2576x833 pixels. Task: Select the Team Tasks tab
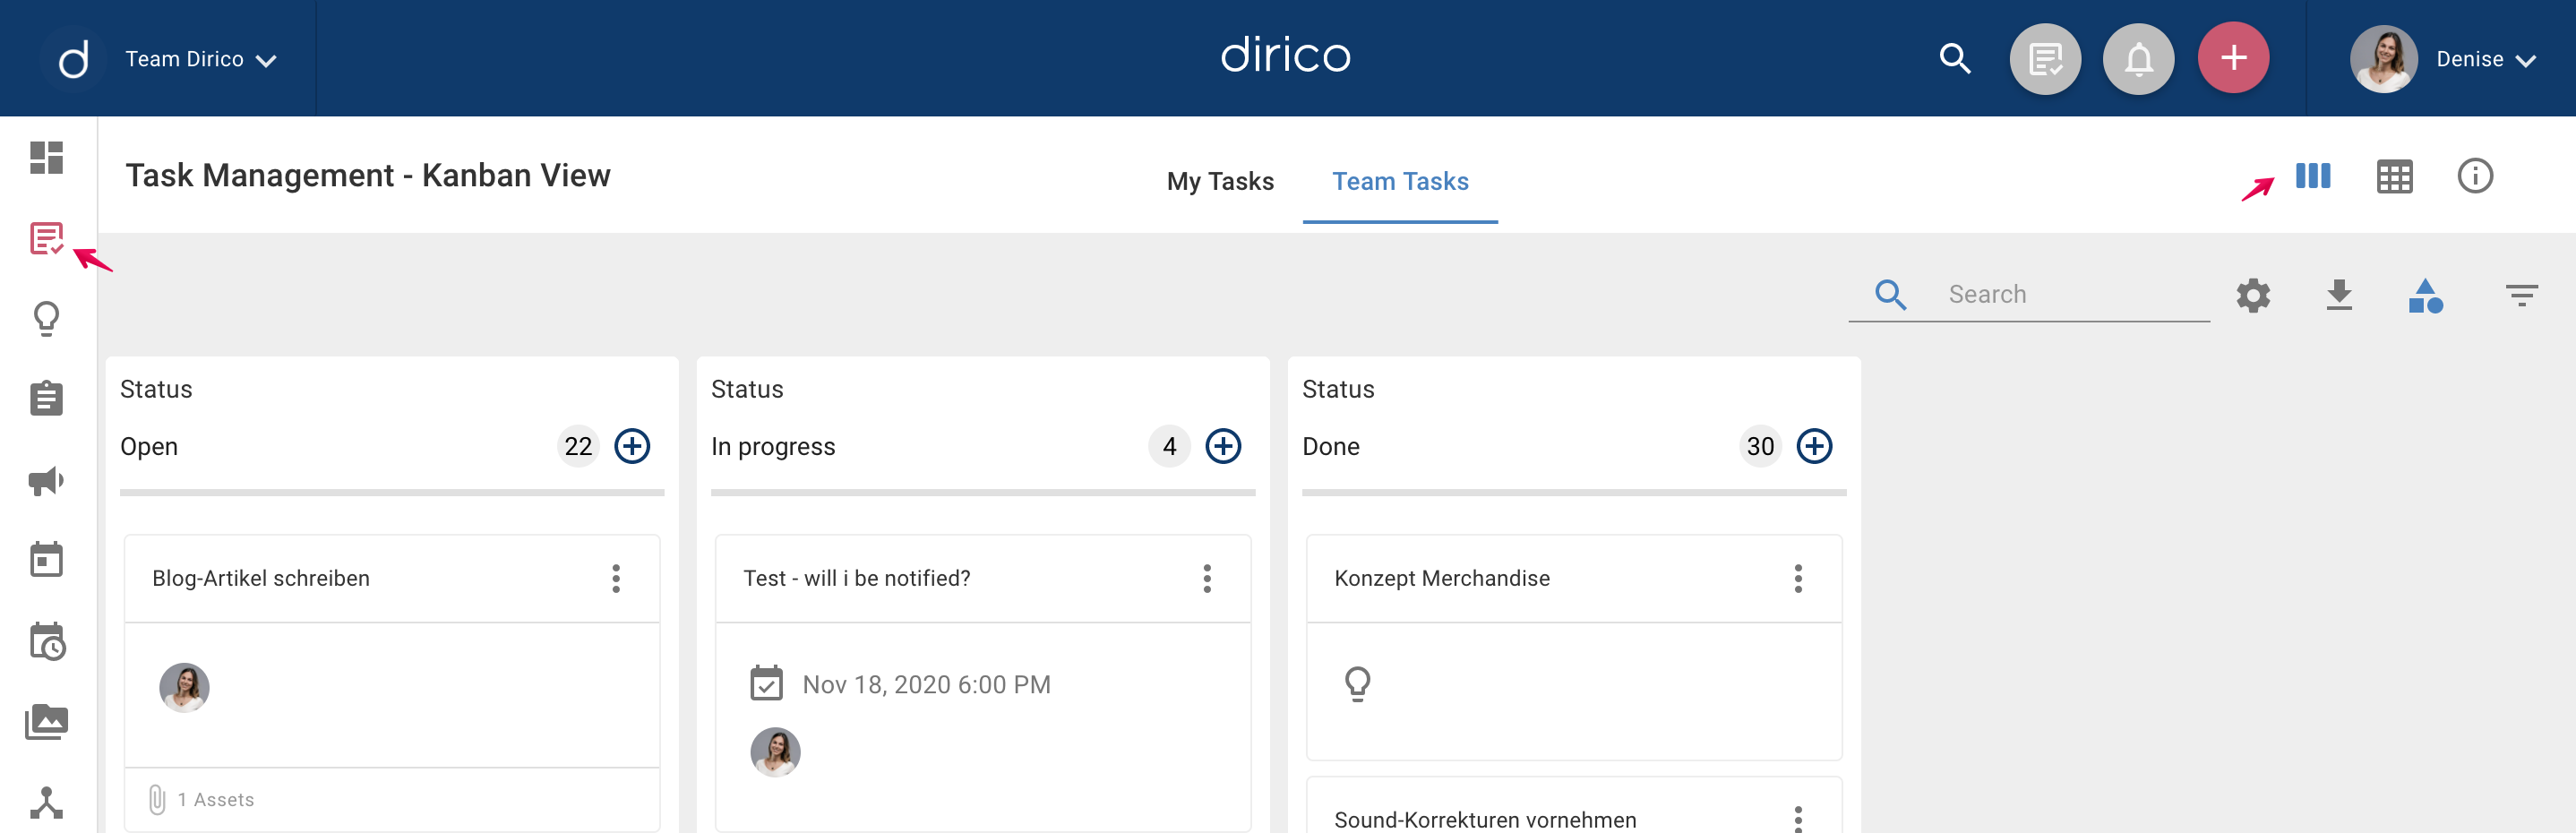pos(1400,182)
